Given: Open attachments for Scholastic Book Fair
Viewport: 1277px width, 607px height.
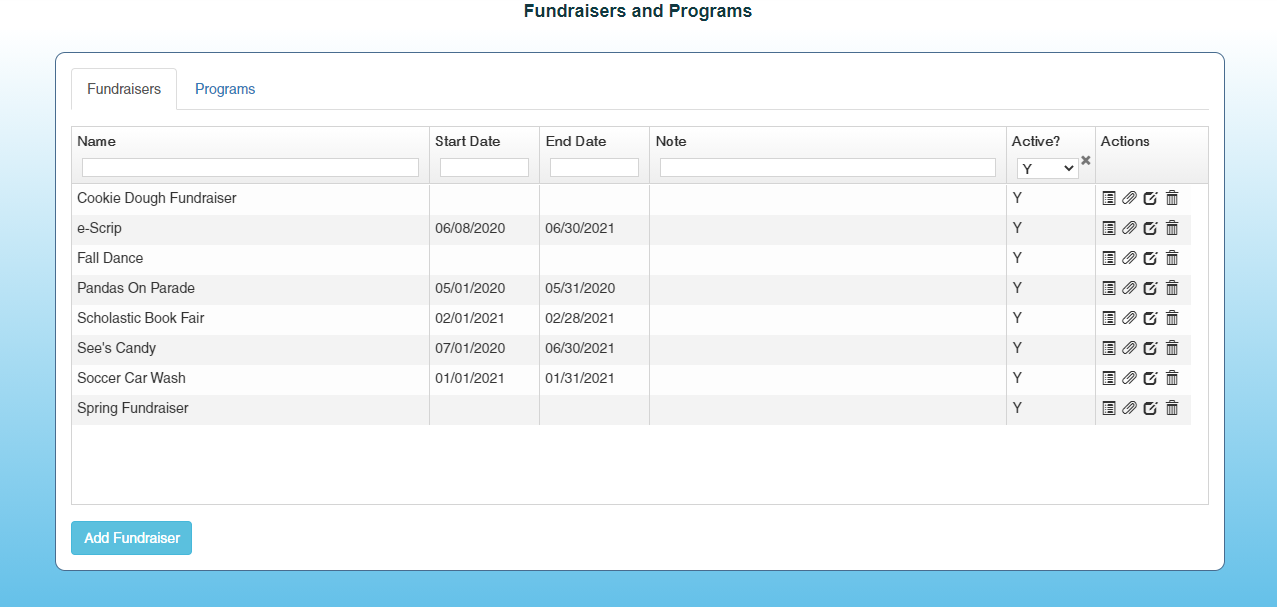Looking at the screenshot, I should (x=1129, y=318).
